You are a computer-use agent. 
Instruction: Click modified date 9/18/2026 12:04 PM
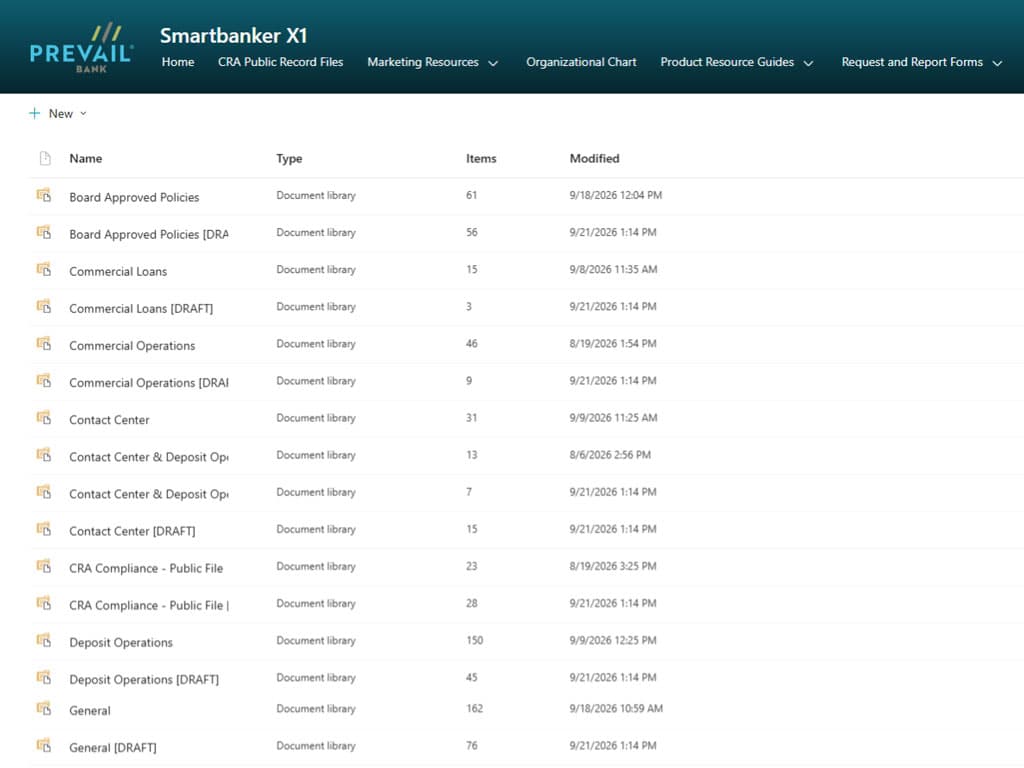(615, 195)
